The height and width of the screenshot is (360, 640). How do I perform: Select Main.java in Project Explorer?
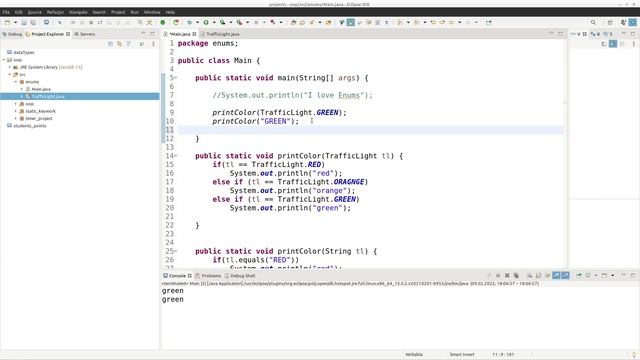coord(41,89)
